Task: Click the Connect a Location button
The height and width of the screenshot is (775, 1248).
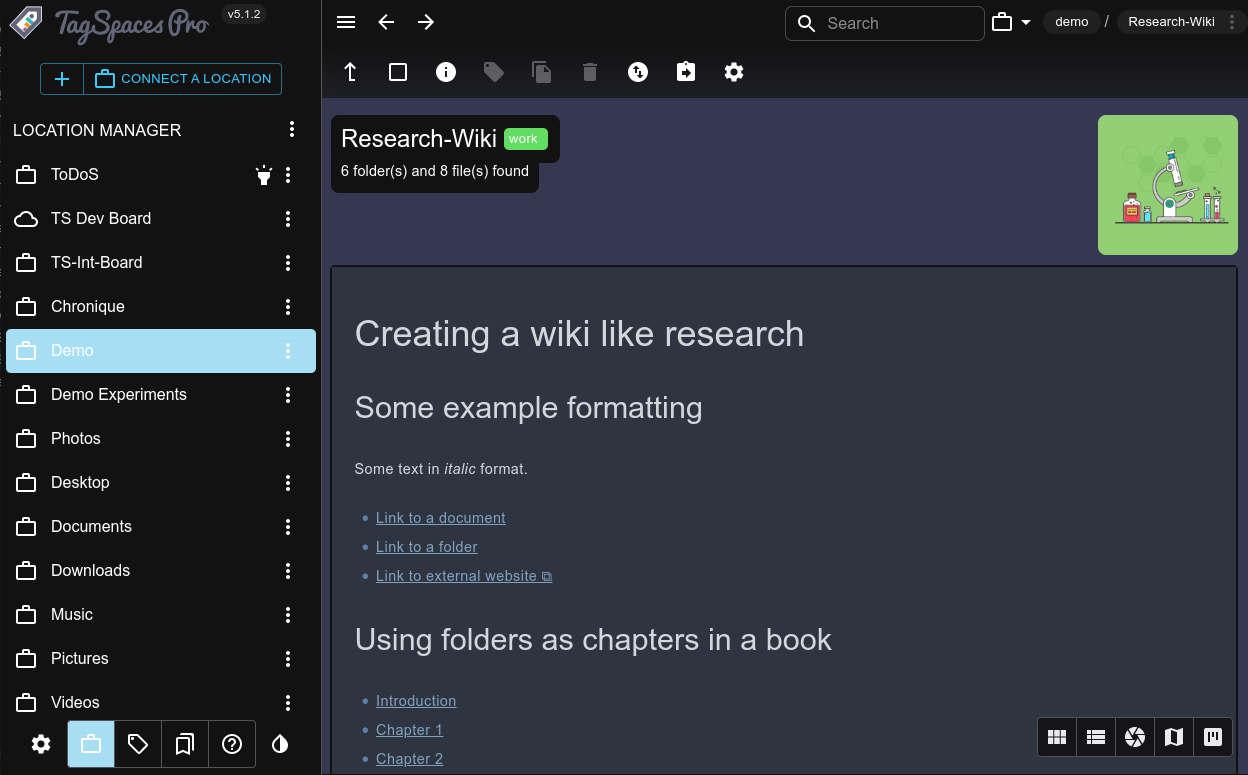Action: tap(182, 79)
